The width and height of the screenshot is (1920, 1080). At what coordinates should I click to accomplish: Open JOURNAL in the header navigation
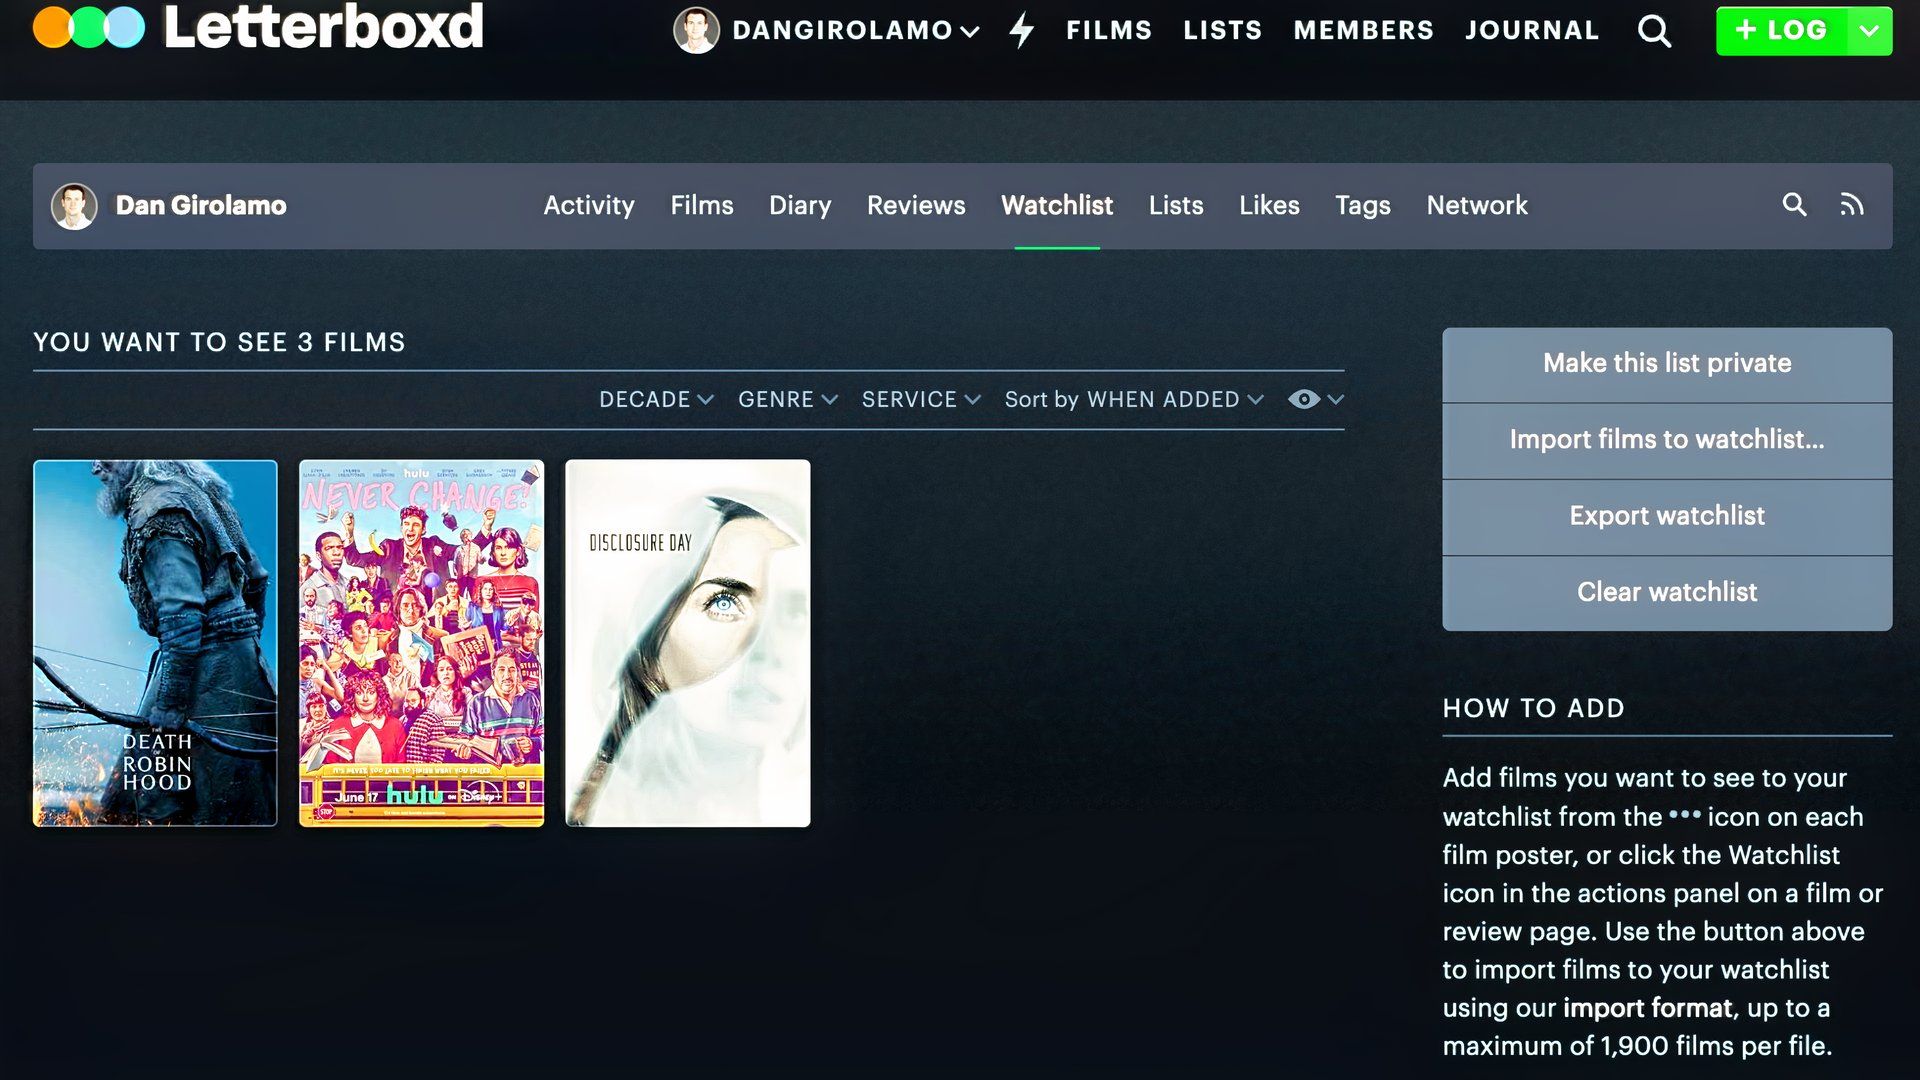click(x=1532, y=30)
